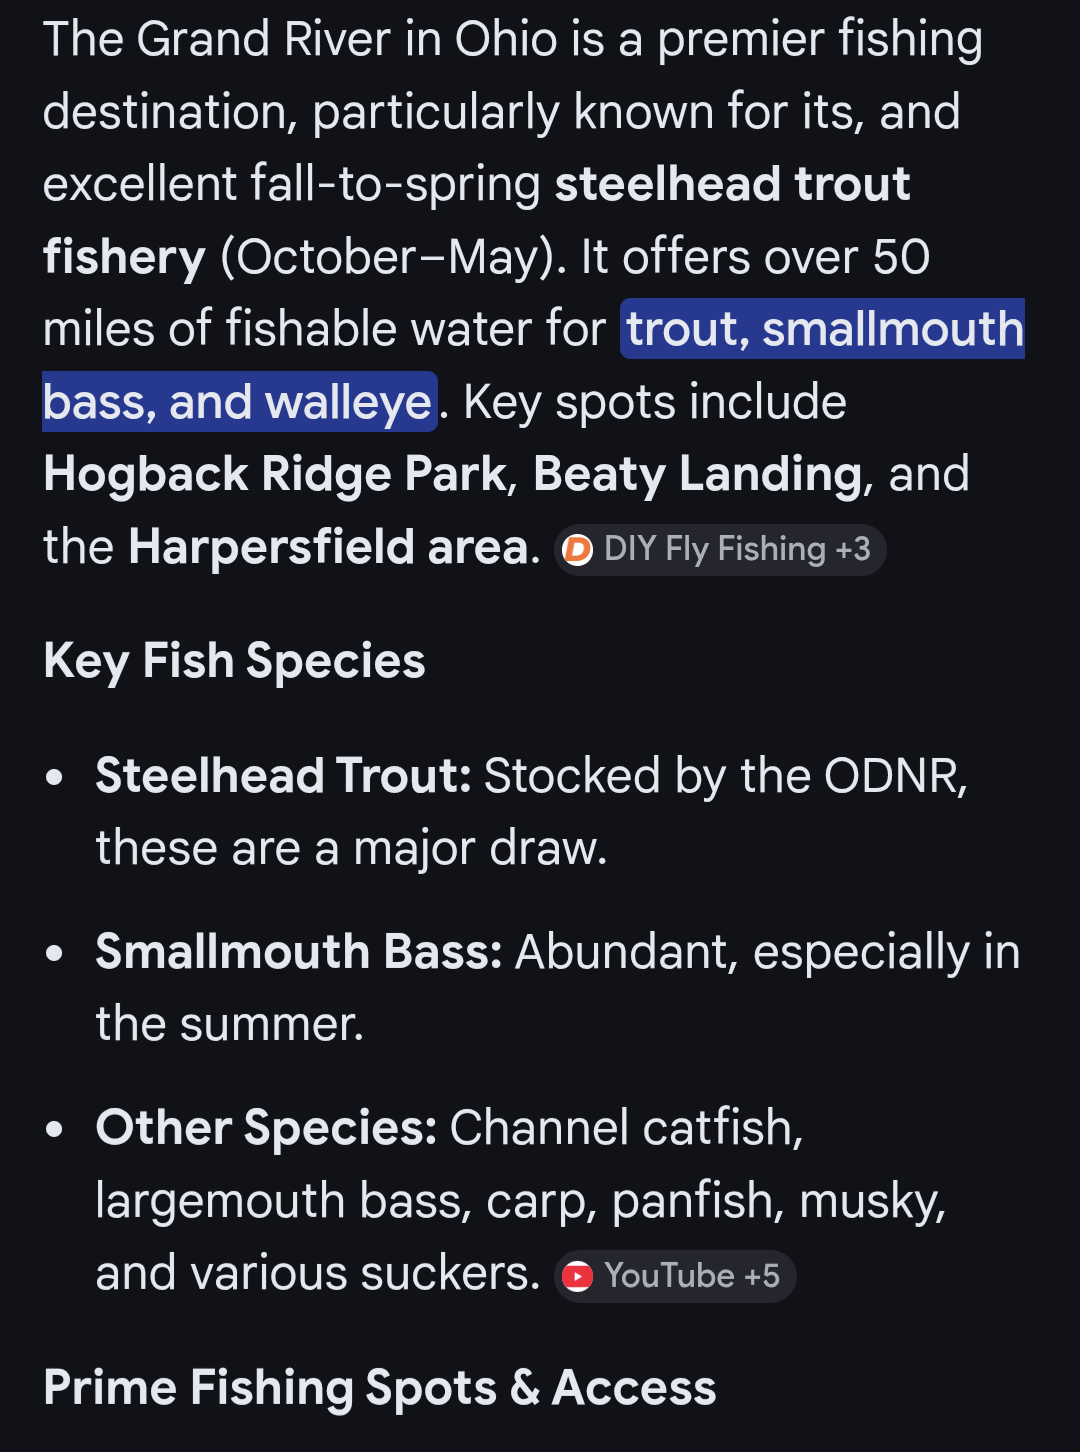Screen dimensions: 1080x1452
Task: Select the bold "Smallmouth Bass:" list label
Action: click(x=299, y=951)
